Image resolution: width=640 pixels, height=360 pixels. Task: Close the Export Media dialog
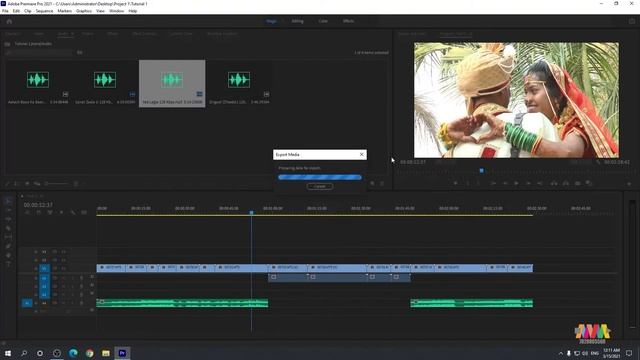pyautogui.click(x=361, y=155)
